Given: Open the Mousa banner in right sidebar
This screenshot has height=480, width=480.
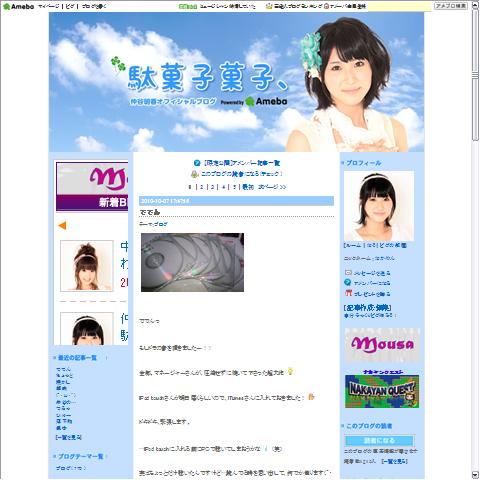Looking at the screenshot, I should (382, 345).
